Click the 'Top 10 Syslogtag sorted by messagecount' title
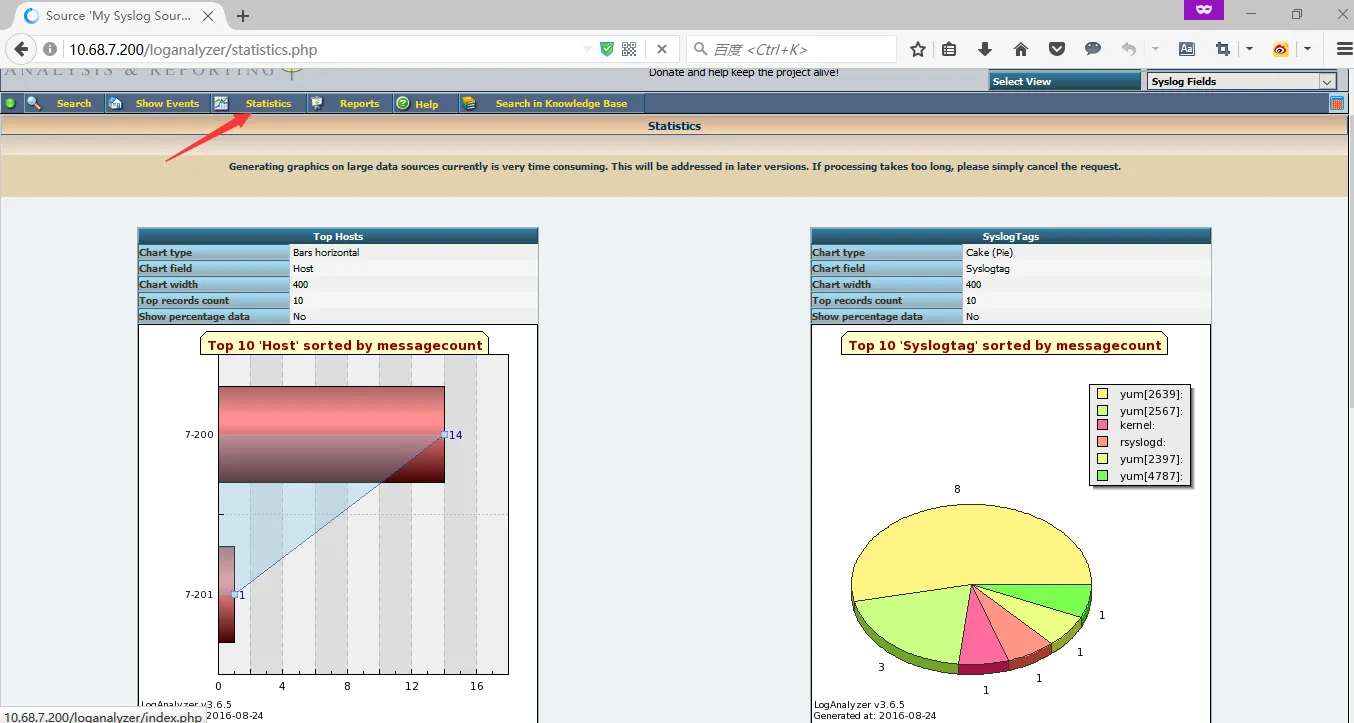Screen dimensions: 1354x723 click(1004, 345)
